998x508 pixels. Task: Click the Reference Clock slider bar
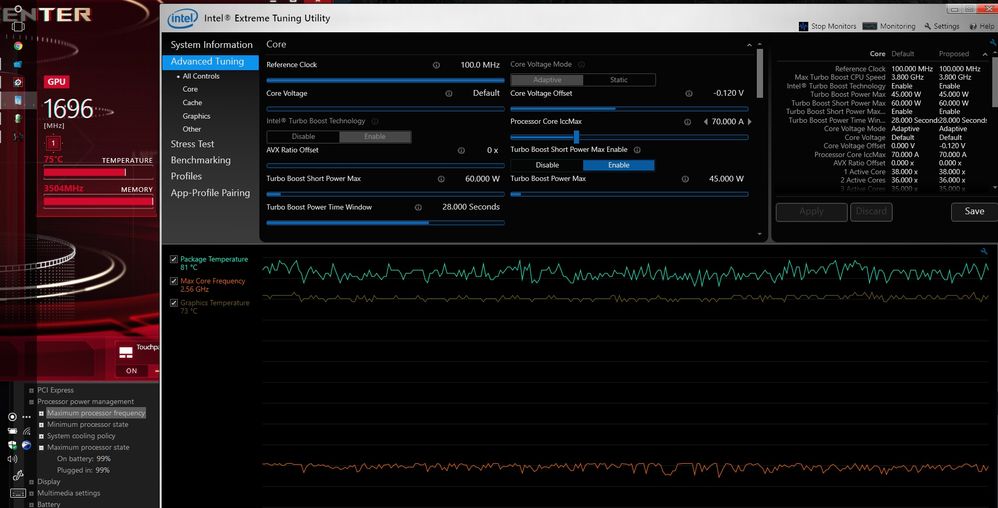point(385,80)
